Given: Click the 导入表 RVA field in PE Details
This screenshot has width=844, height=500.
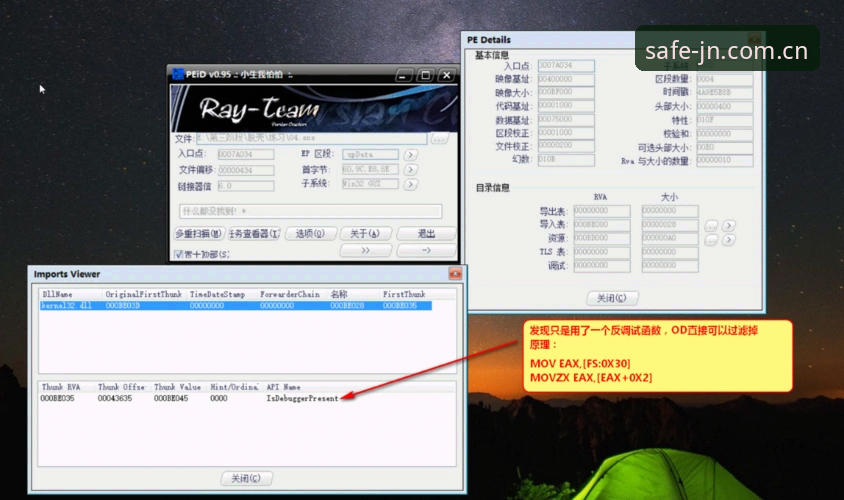Looking at the screenshot, I should click(602, 224).
